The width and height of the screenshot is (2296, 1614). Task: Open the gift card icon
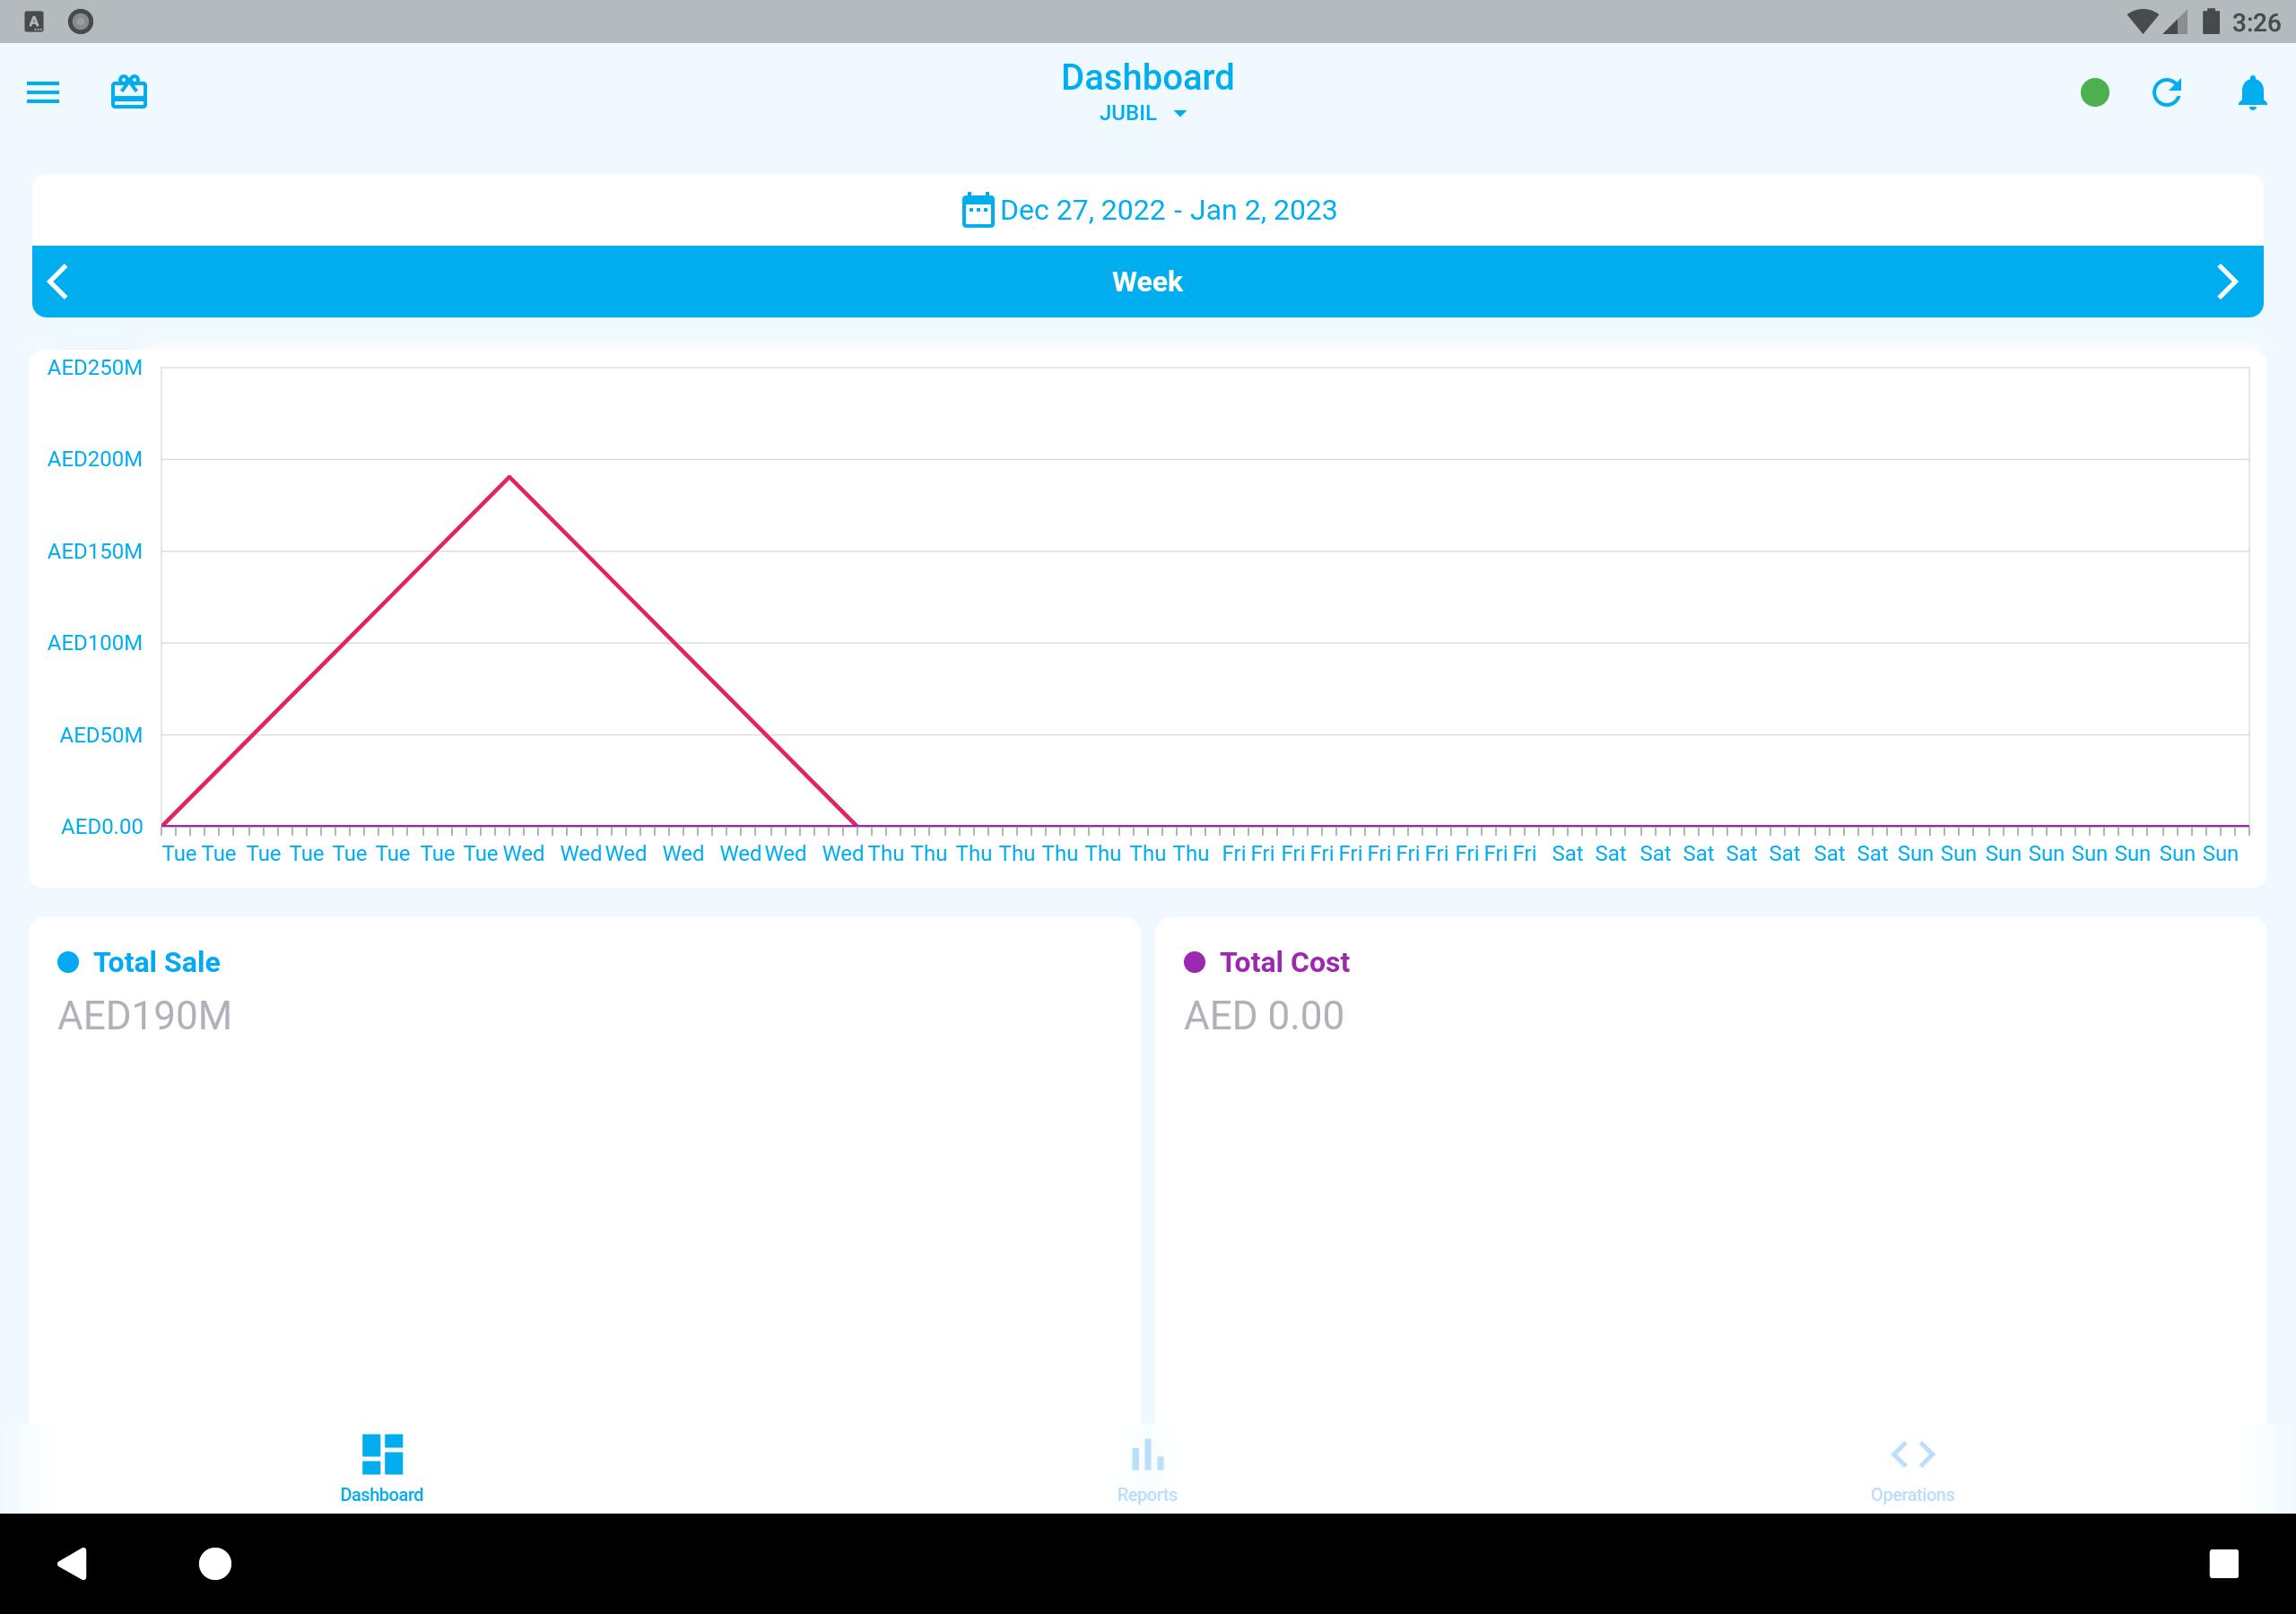(x=129, y=92)
